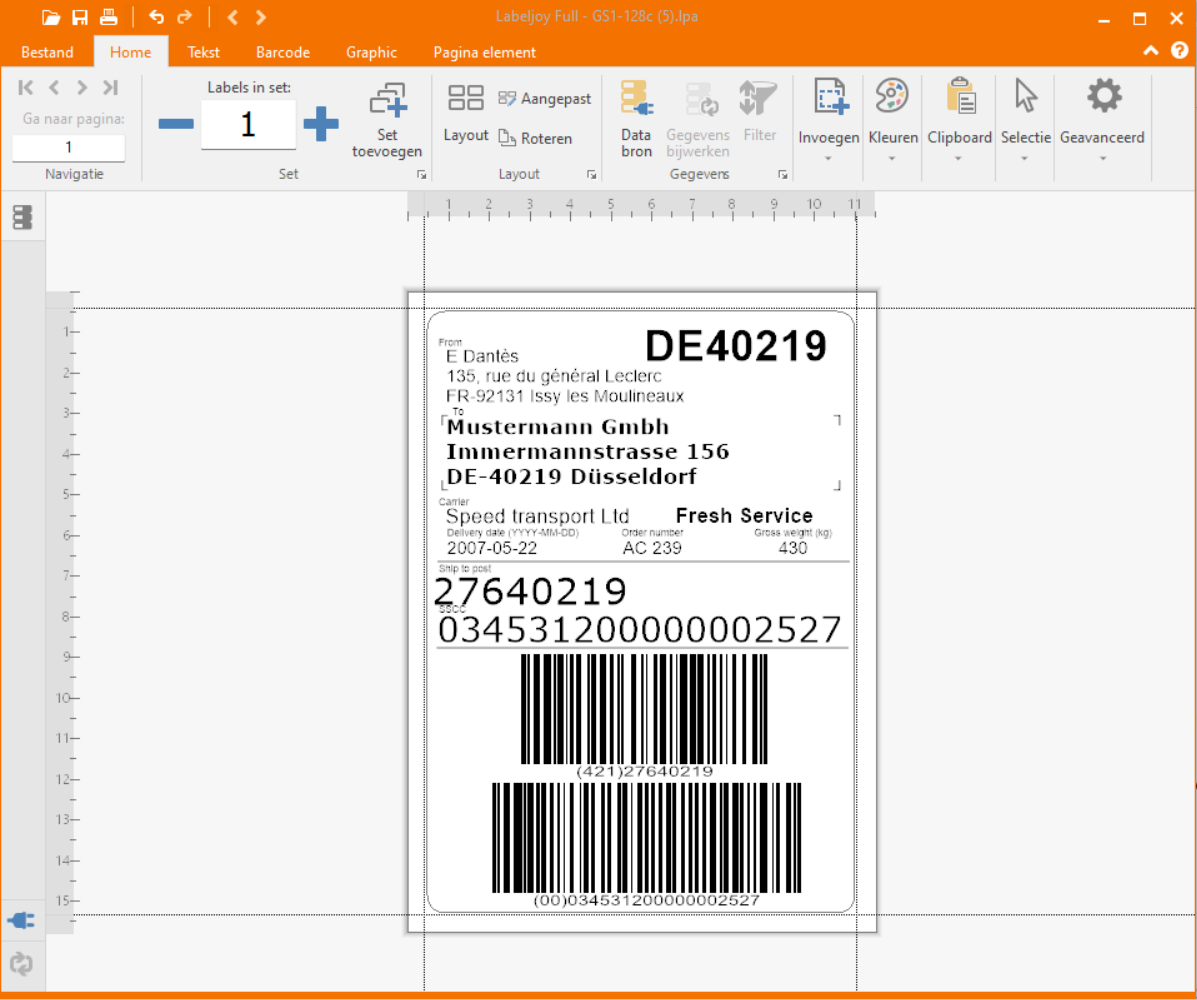Toggle the side panel list icon
1197x1000 pixels.
(x=23, y=218)
